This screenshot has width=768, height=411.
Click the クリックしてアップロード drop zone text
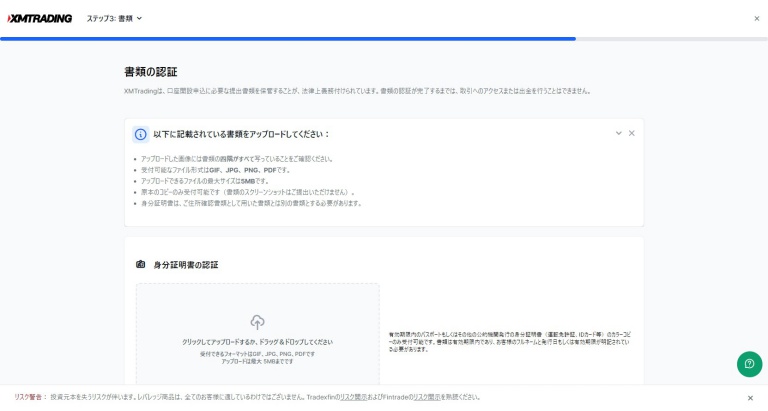[x=258, y=342]
